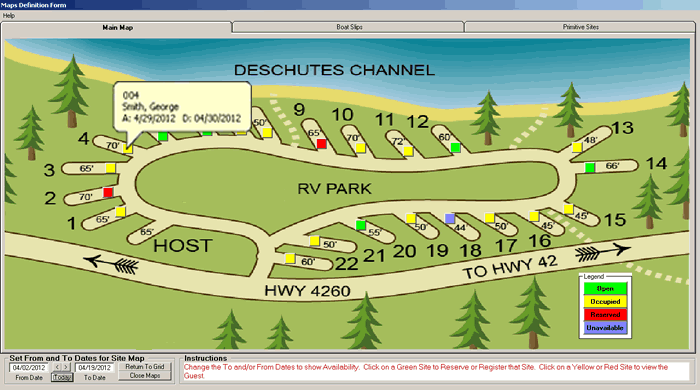Click the red reserved marker on site 2
700x390 pixels.
[108, 192]
